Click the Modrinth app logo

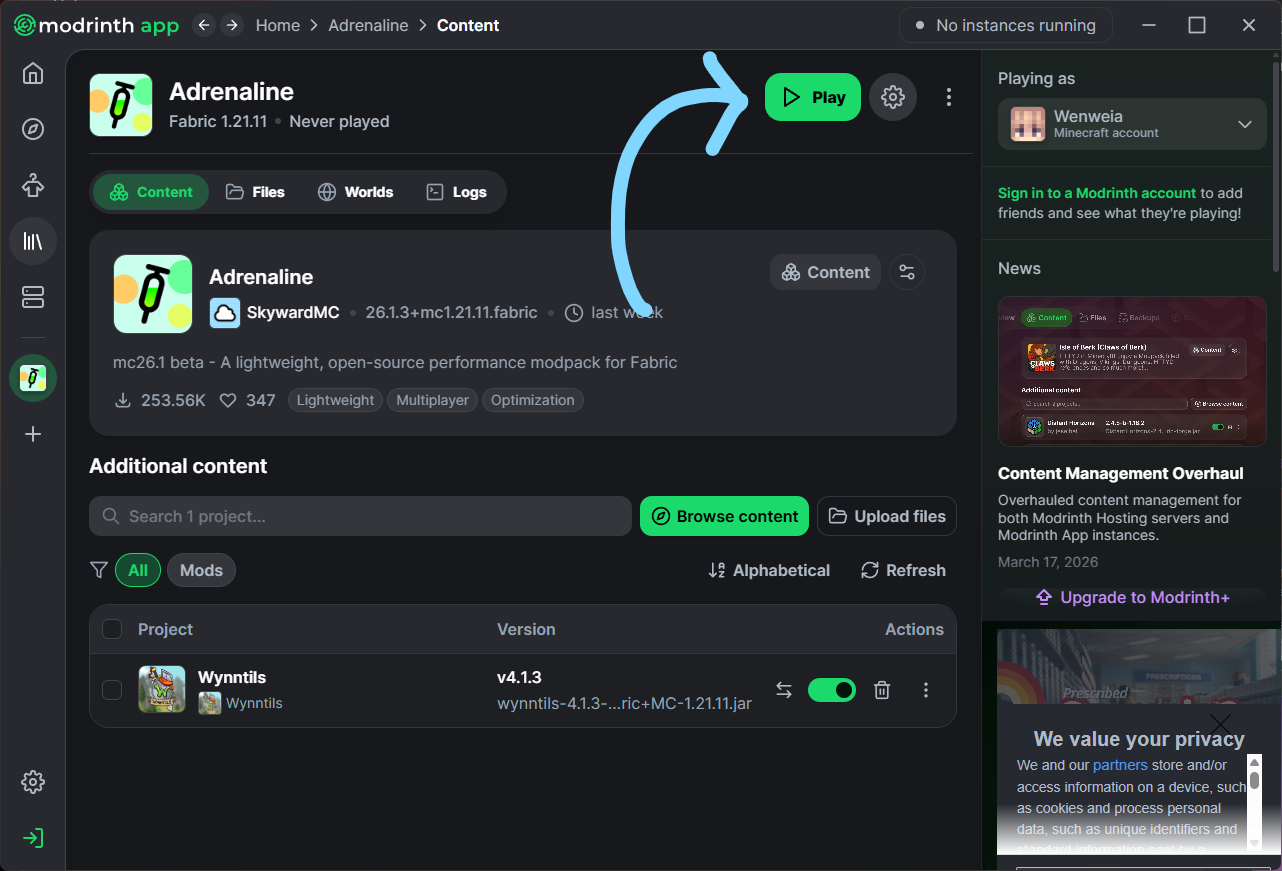[x=96, y=25]
